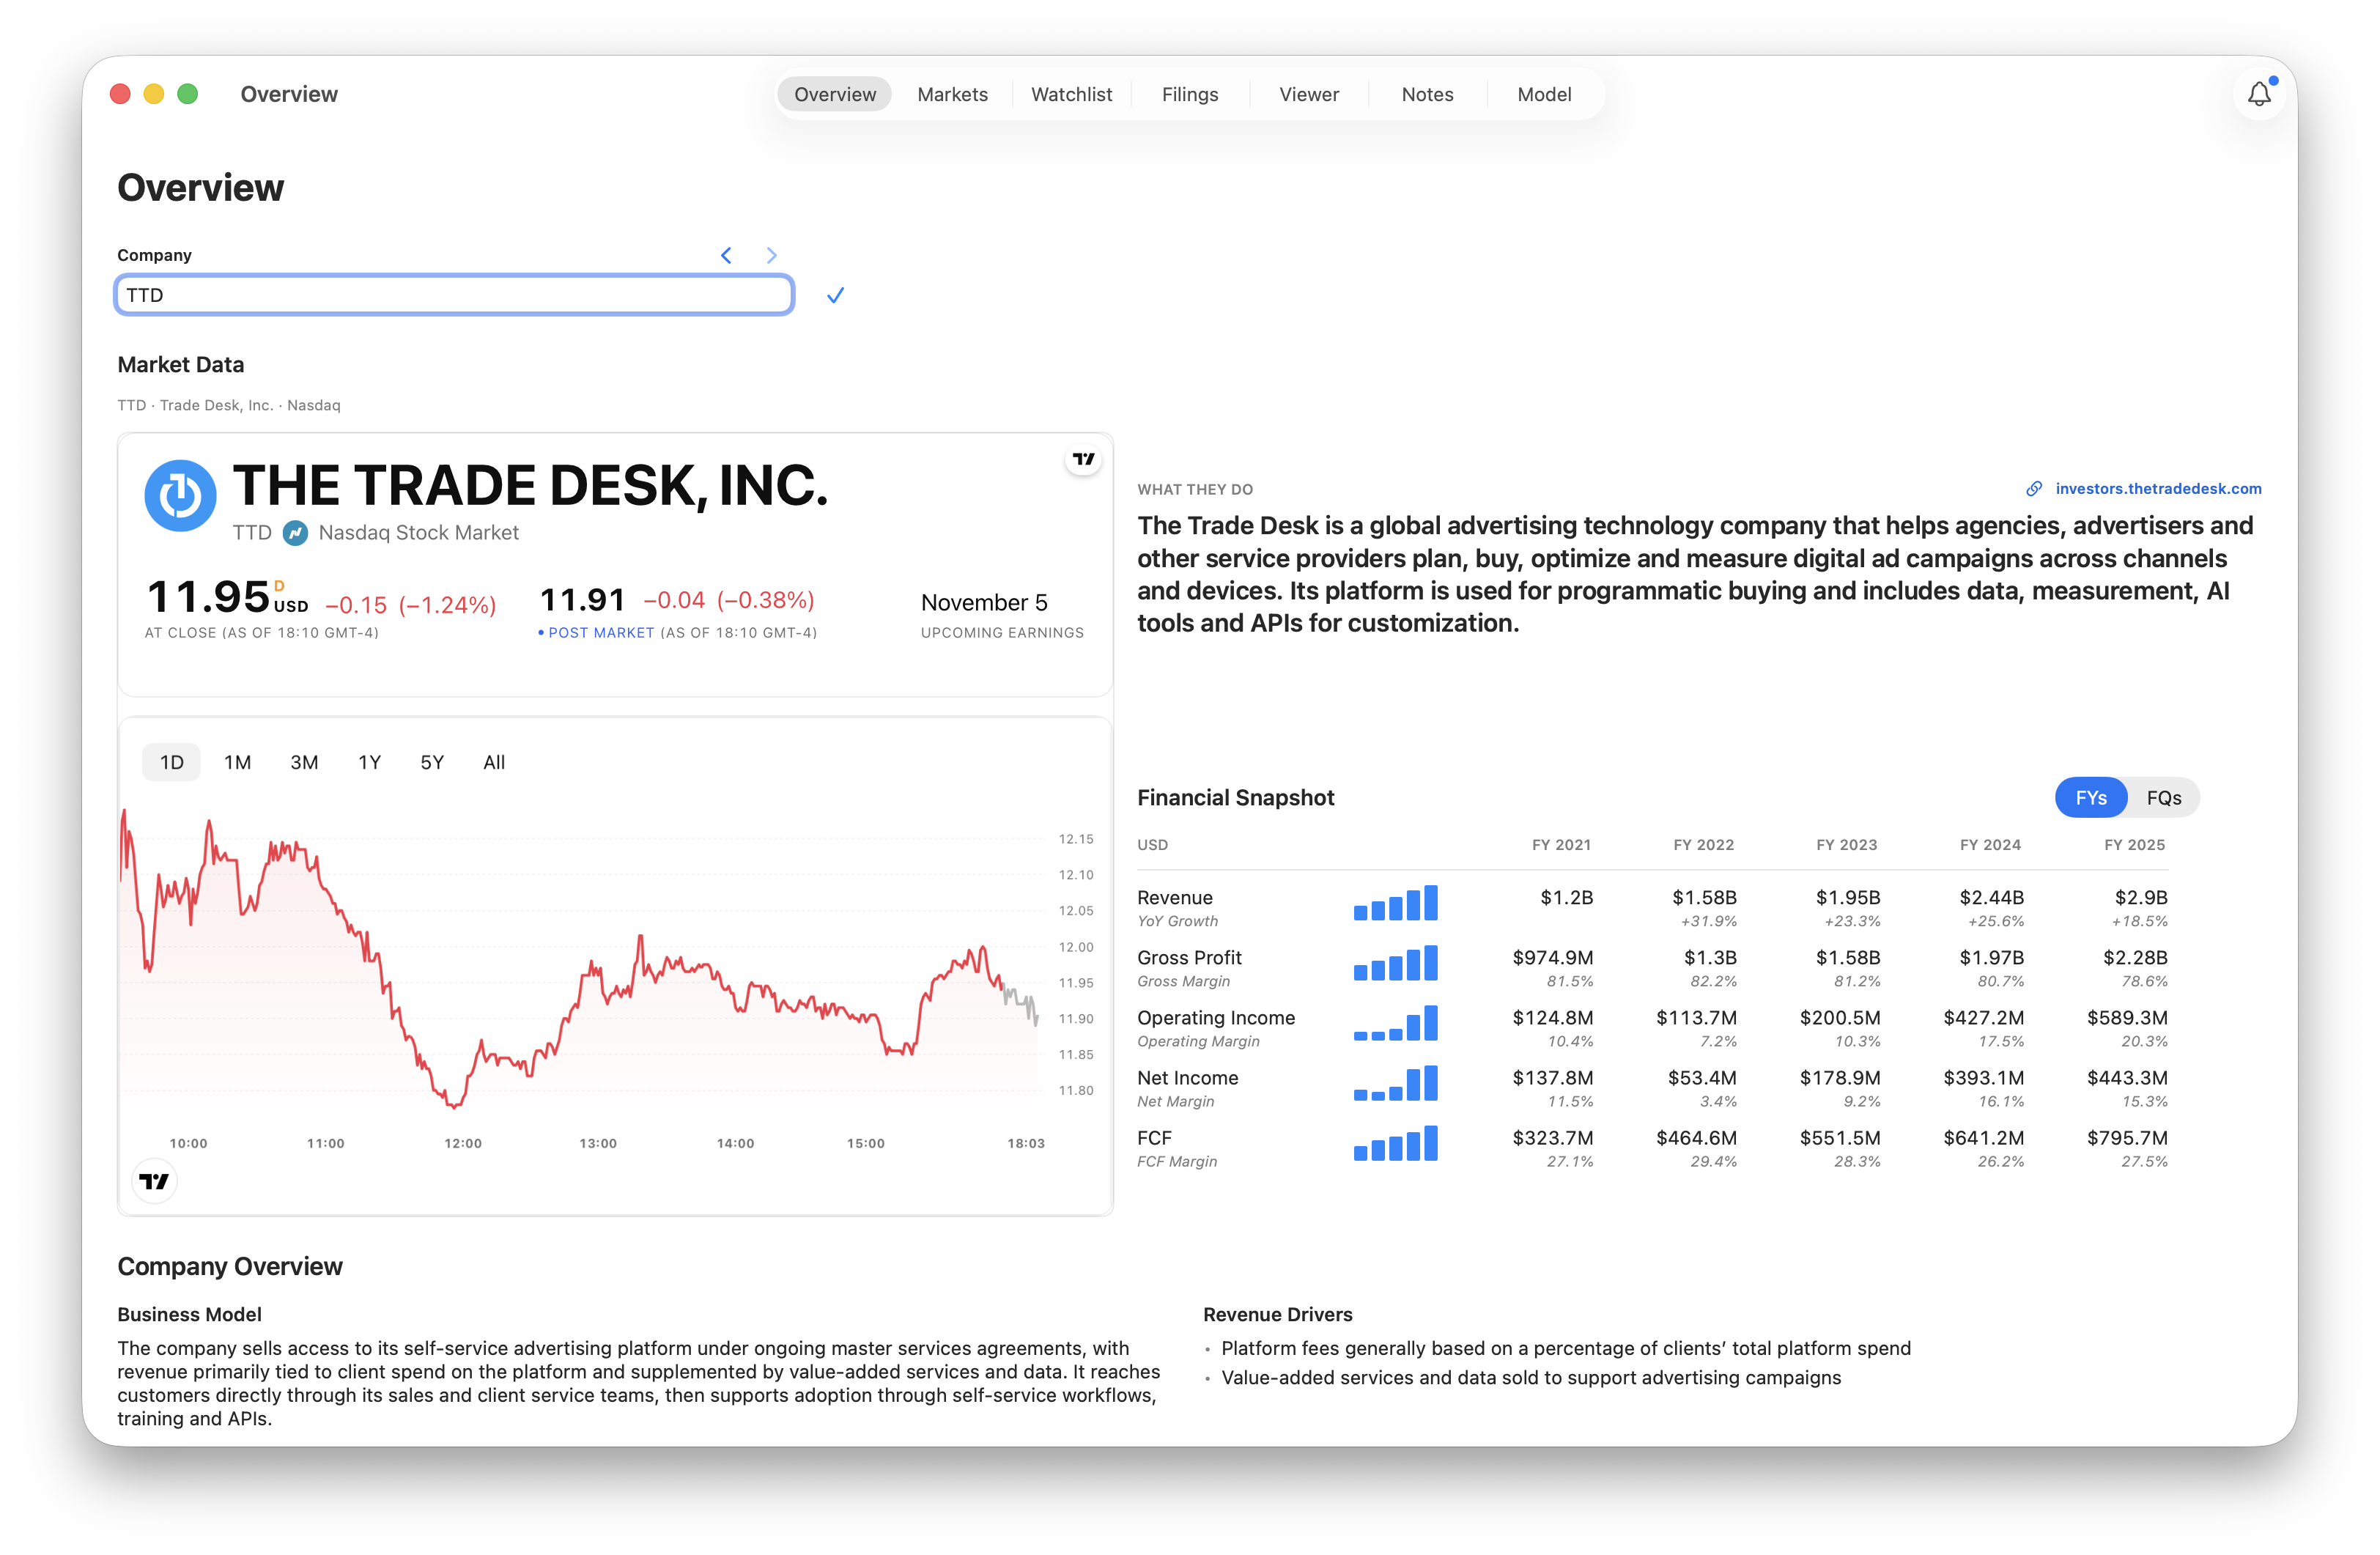Screen dimensions: 2380x1555
Task: Click the Operating Income sparkline bars
Action: tap(1395, 1023)
